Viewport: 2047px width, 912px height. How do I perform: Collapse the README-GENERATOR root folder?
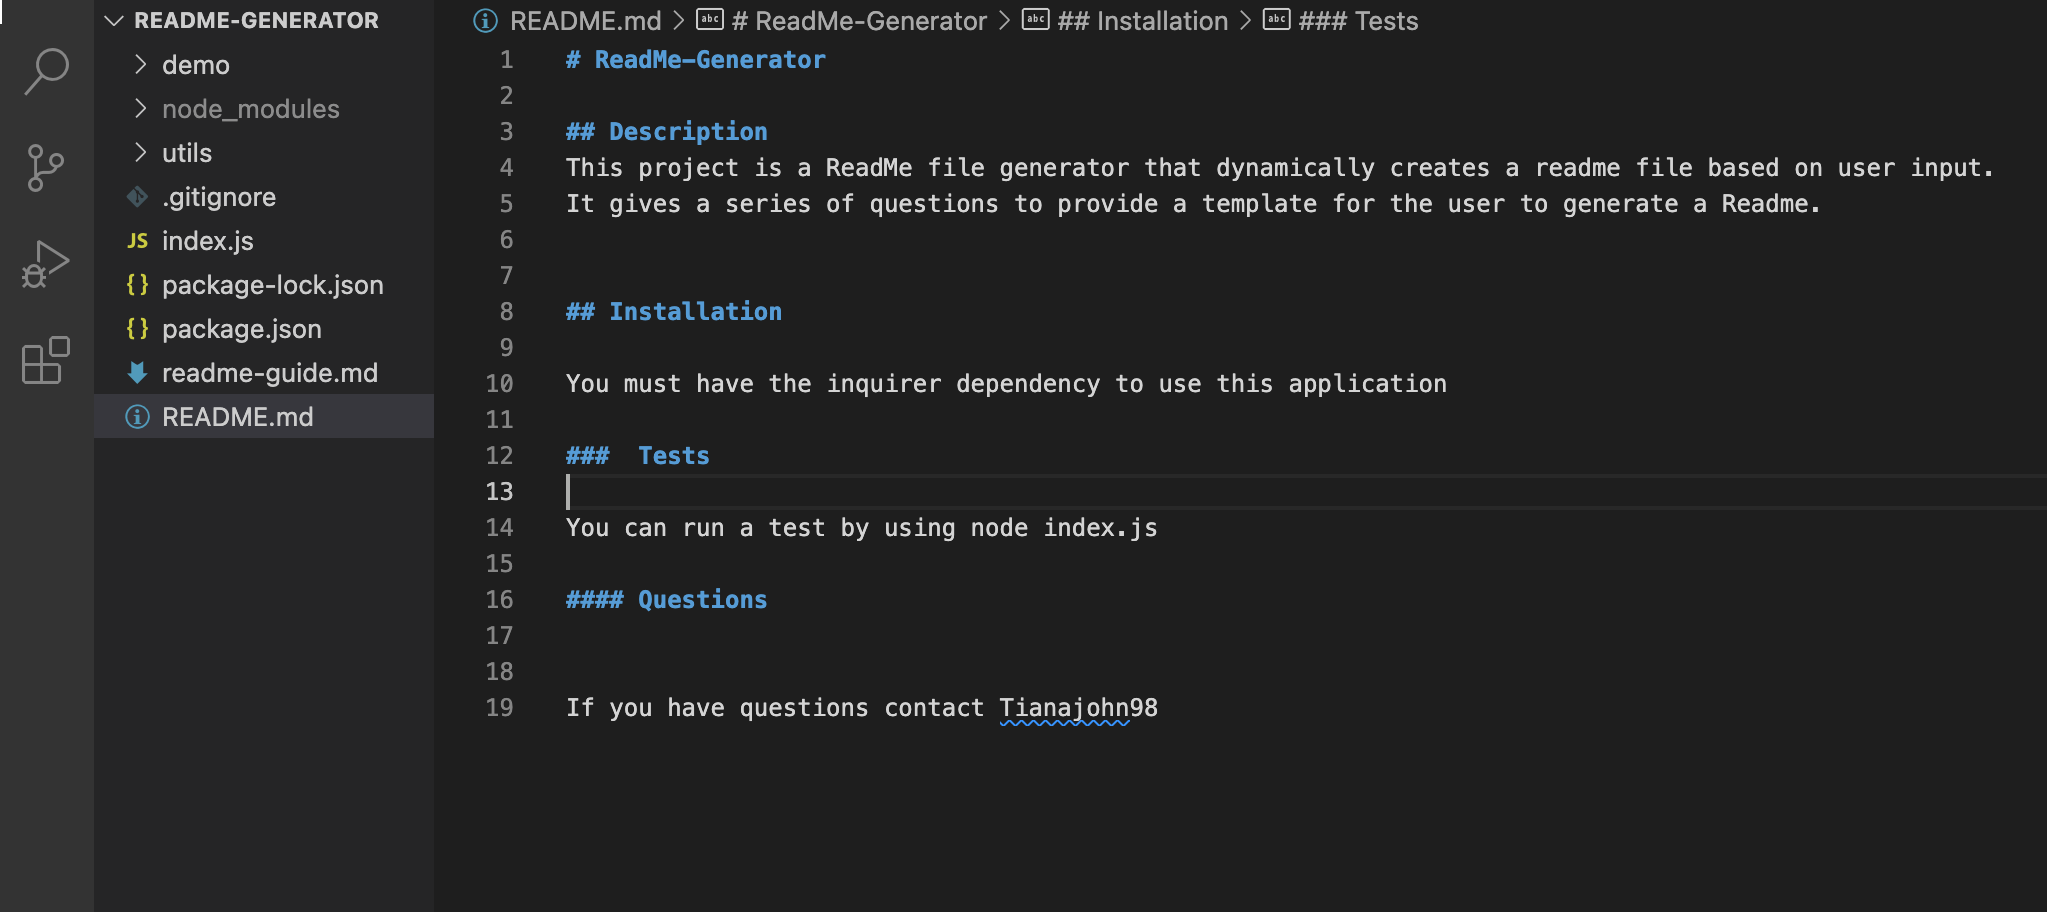point(113,19)
